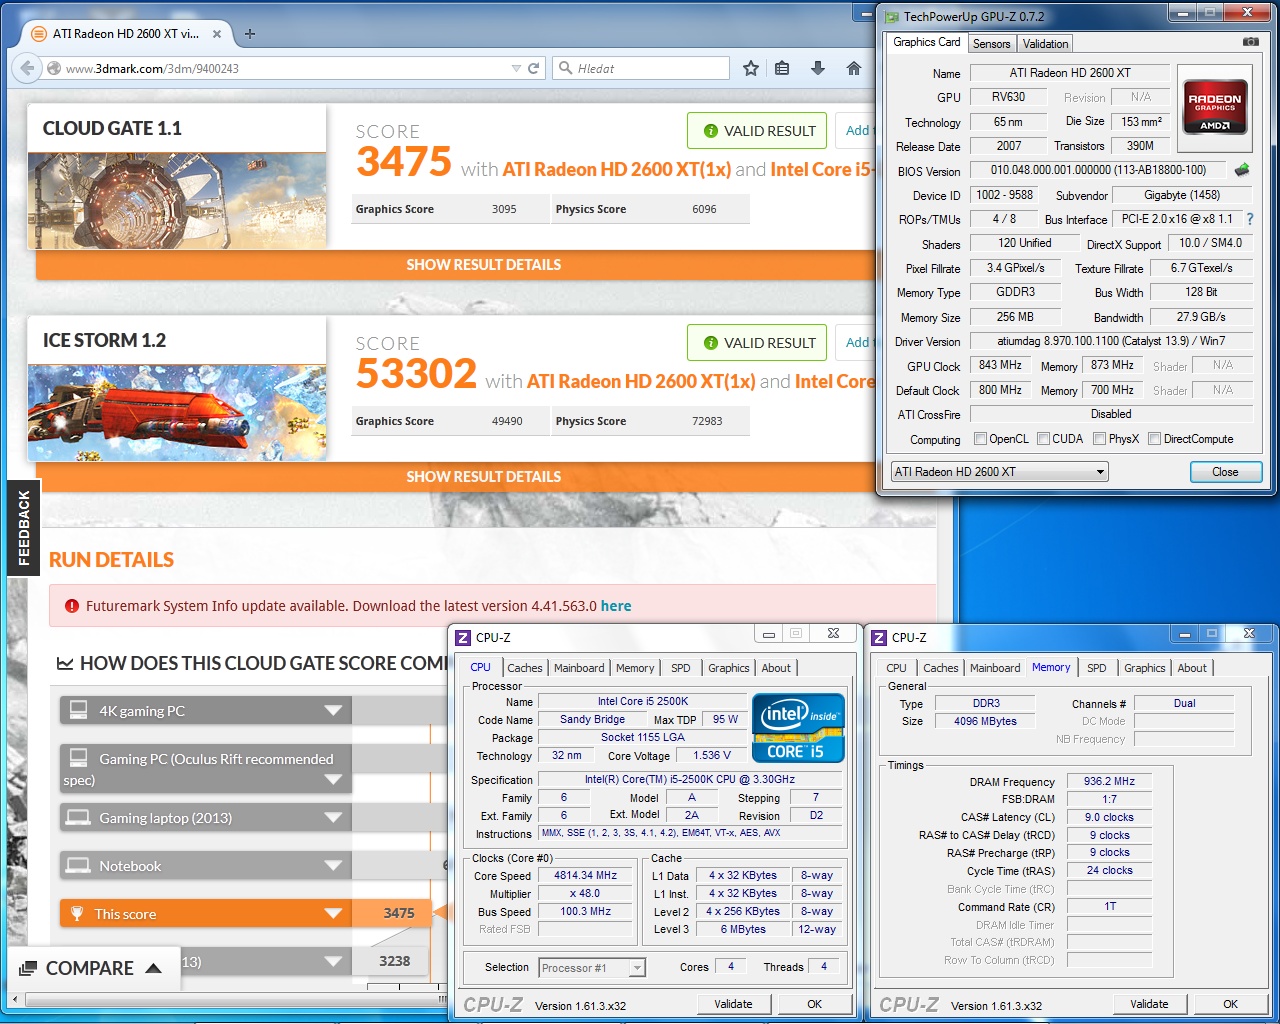Click the Intel Core i5 link in Cloud Gate score
1280x1024 pixels.
click(x=822, y=169)
